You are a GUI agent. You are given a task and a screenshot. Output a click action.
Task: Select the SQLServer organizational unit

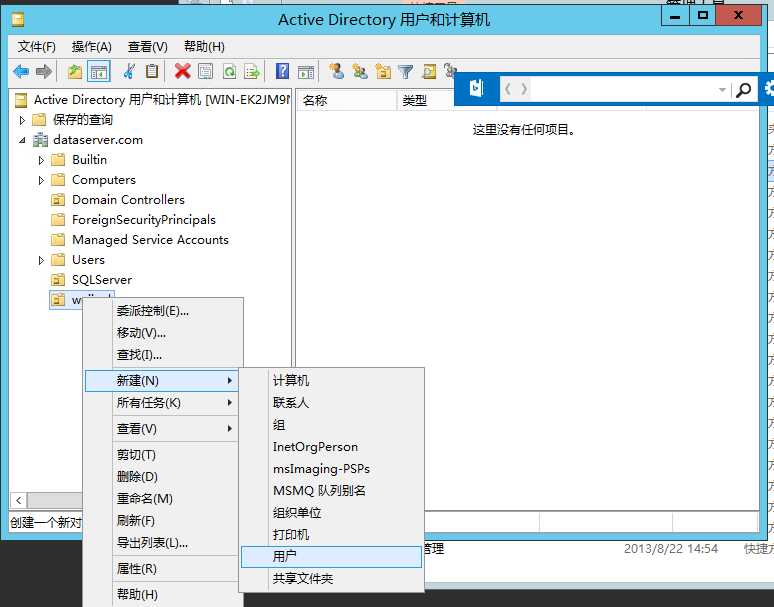tap(102, 280)
